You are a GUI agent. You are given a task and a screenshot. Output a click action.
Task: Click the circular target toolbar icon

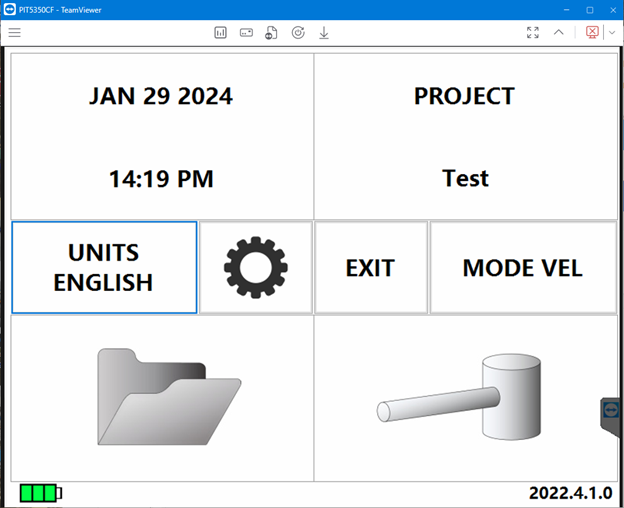click(x=298, y=32)
